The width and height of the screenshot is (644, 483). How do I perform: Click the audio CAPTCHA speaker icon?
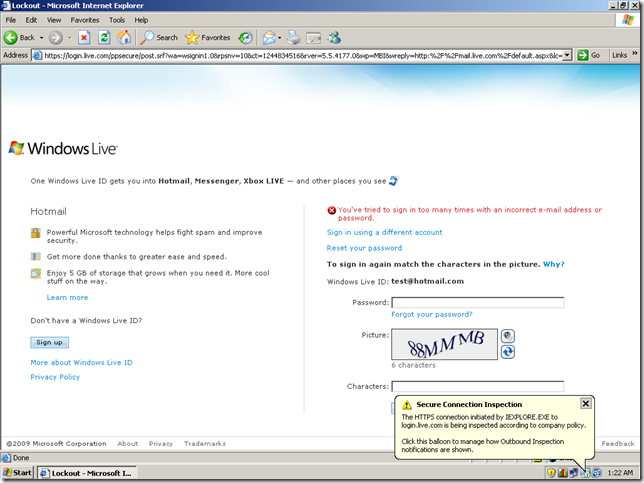coord(508,336)
